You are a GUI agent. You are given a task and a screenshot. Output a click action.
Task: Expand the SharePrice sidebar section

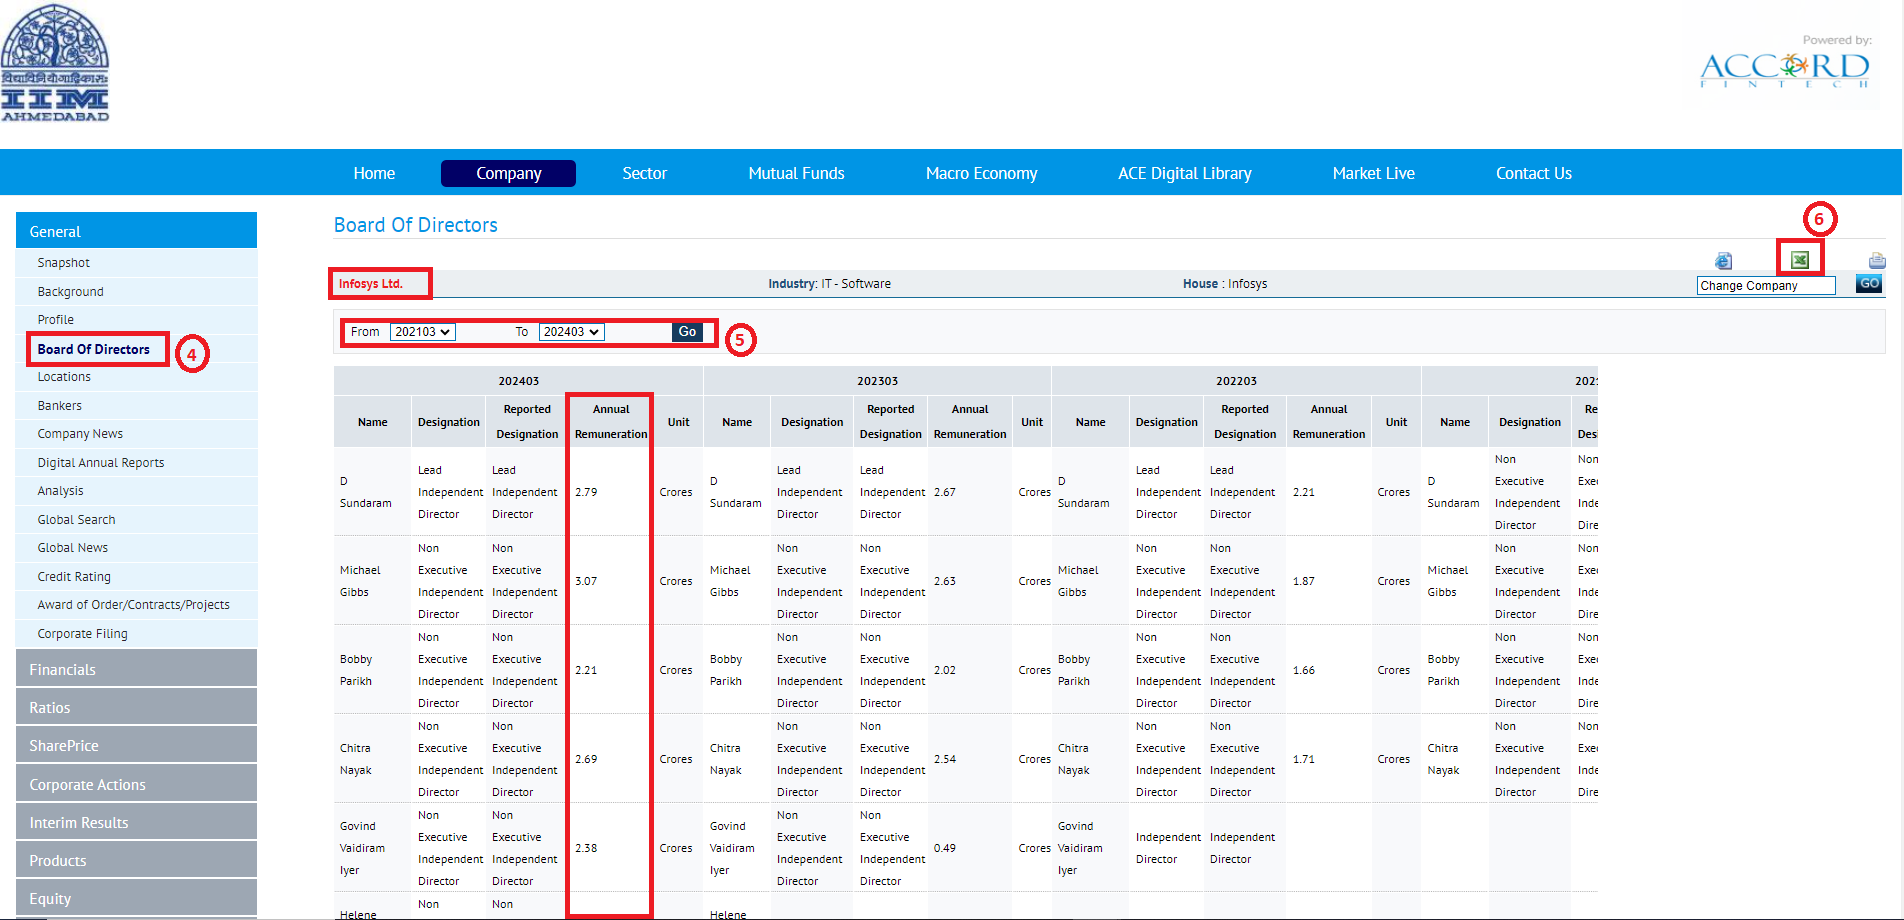coord(136,745)
